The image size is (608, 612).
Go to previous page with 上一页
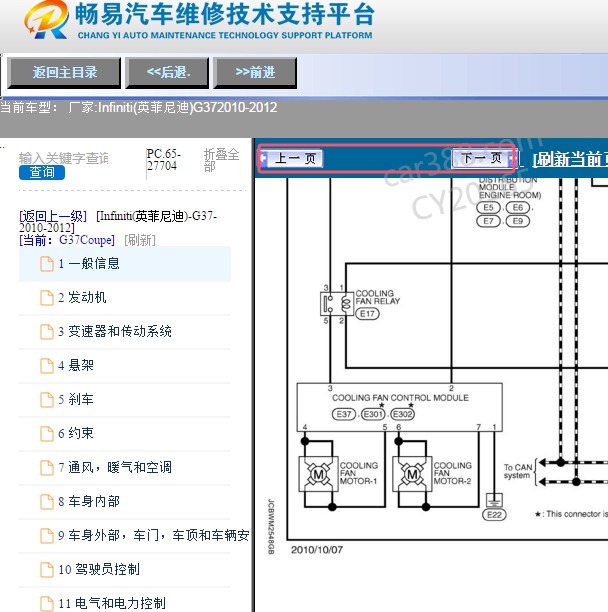pos(292,158)
